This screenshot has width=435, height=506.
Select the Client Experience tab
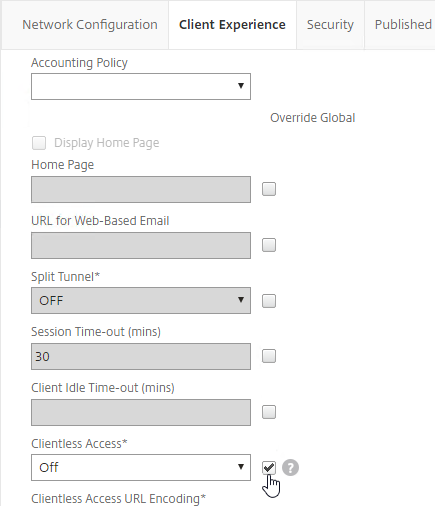tap(232, 25)
